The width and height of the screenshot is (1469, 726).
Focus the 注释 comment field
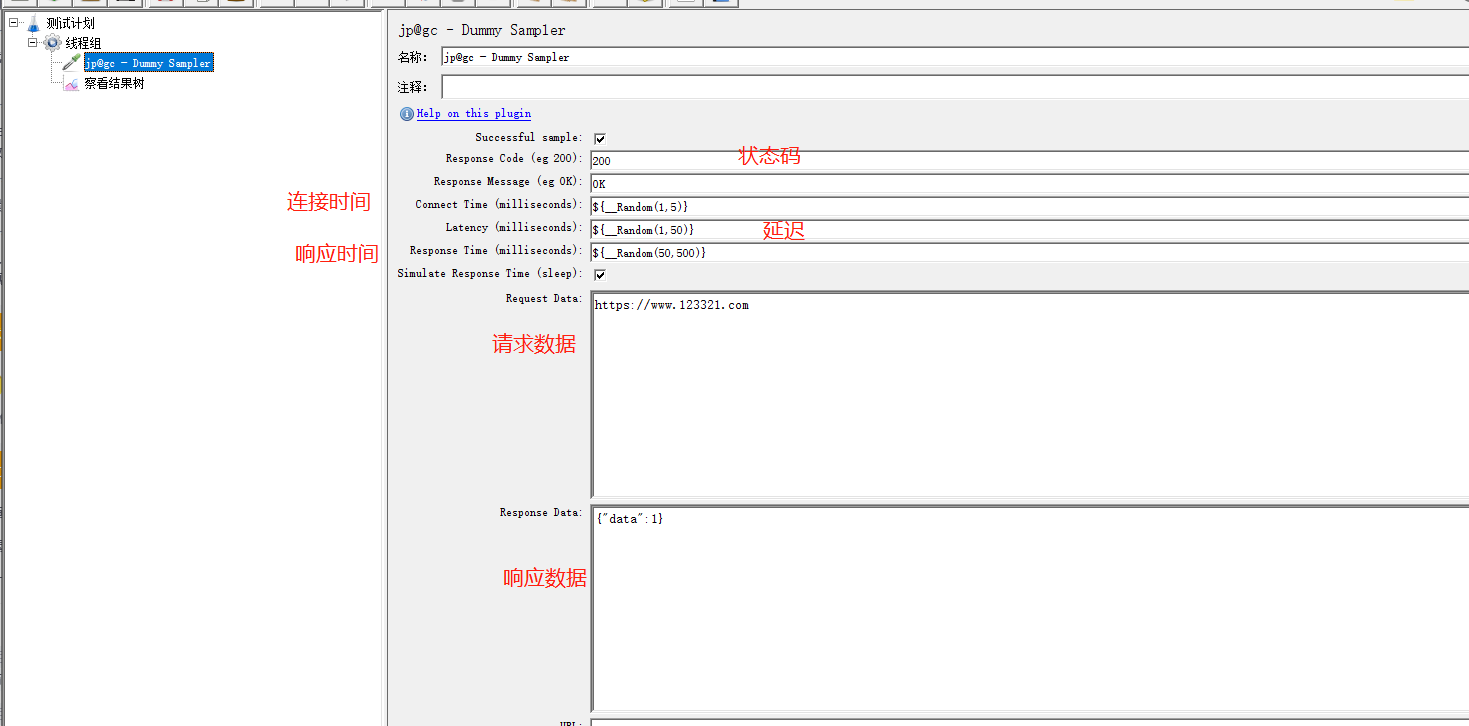955,87
